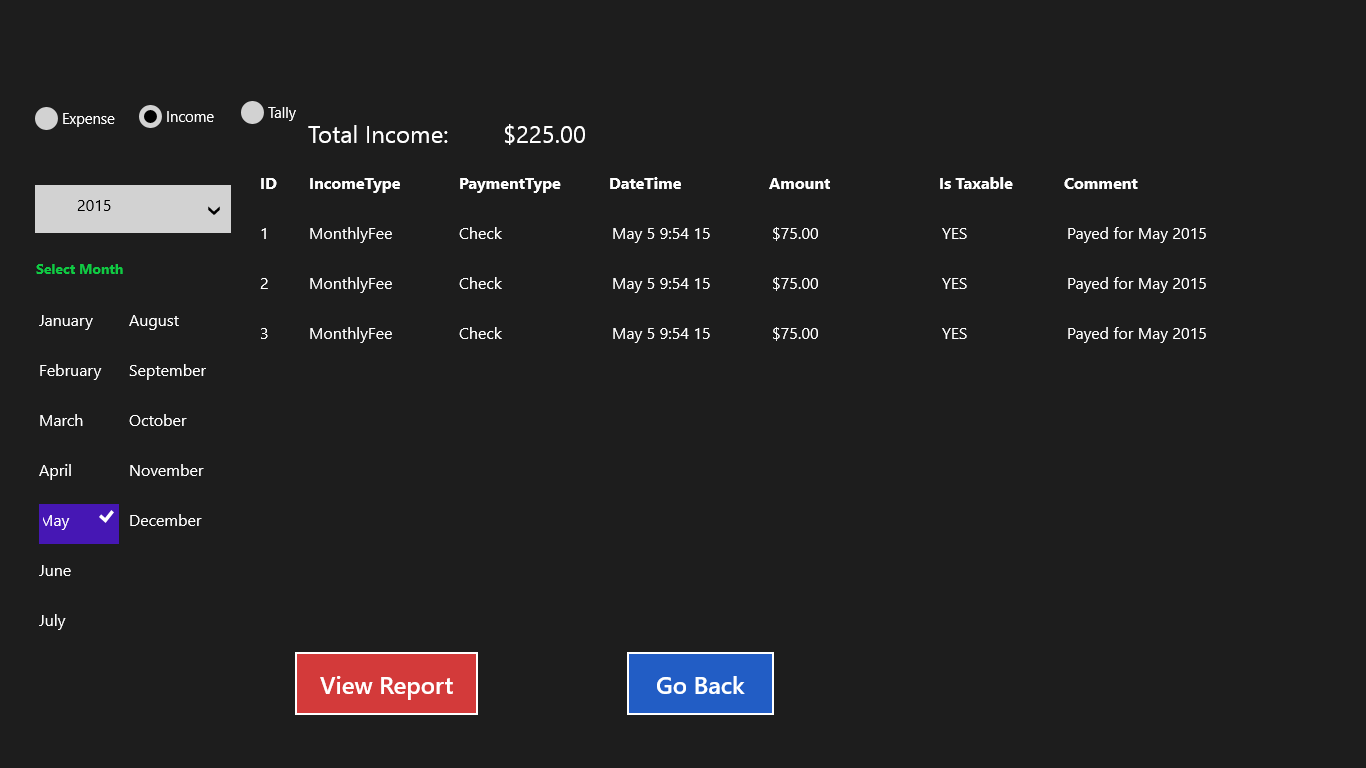Click the year dropdown chevron arrow
The image size is (1366, 768).
point(213,210)
